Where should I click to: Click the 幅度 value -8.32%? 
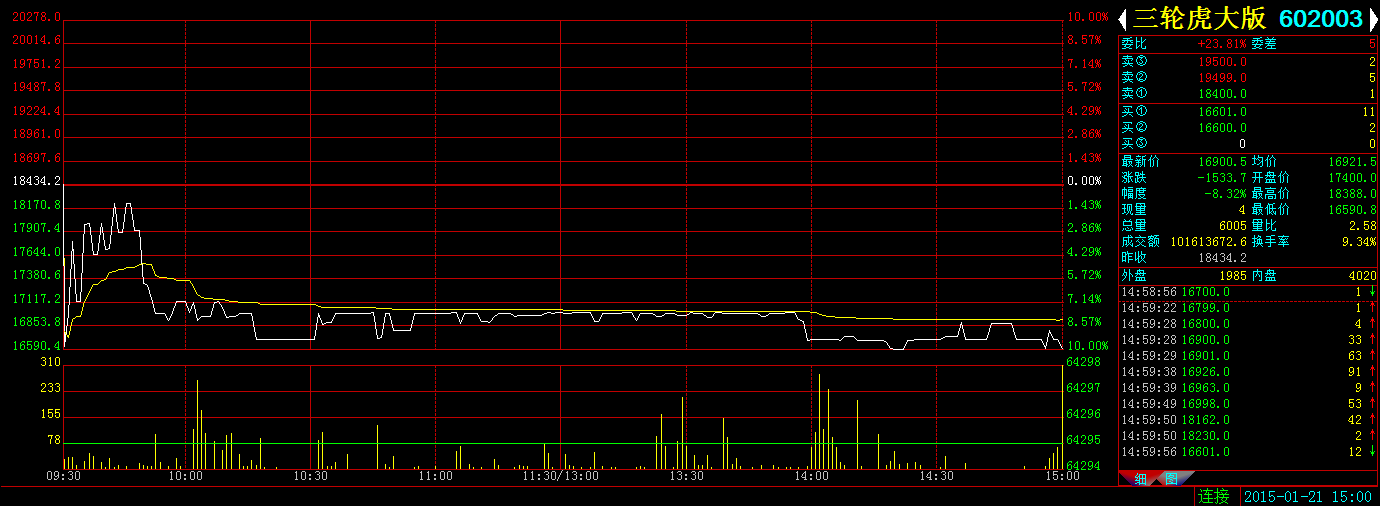pyautogui.click(x=1225, y=193)
